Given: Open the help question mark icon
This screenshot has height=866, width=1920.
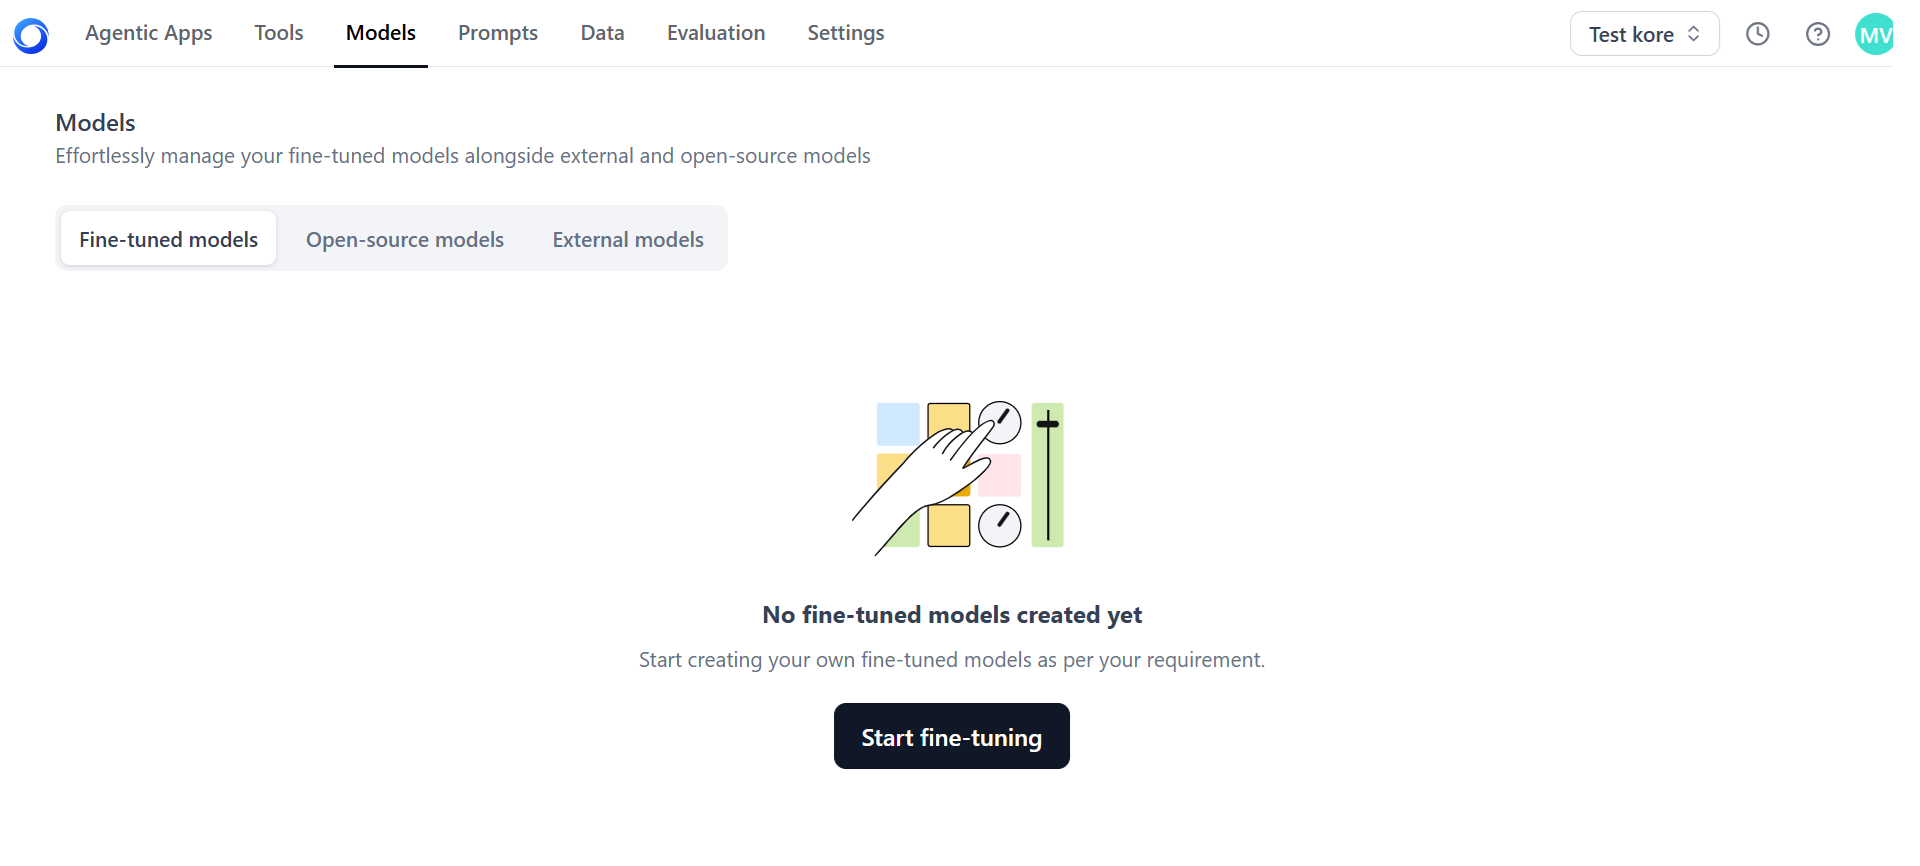Looking at the screenshot, I should coord(1817,34).
